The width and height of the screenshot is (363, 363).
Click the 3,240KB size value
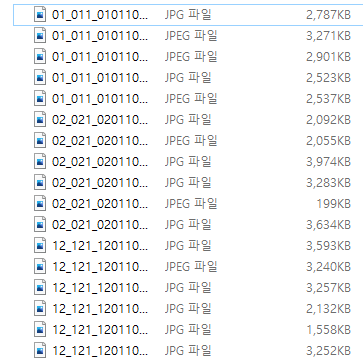click(x=328, y=267)
